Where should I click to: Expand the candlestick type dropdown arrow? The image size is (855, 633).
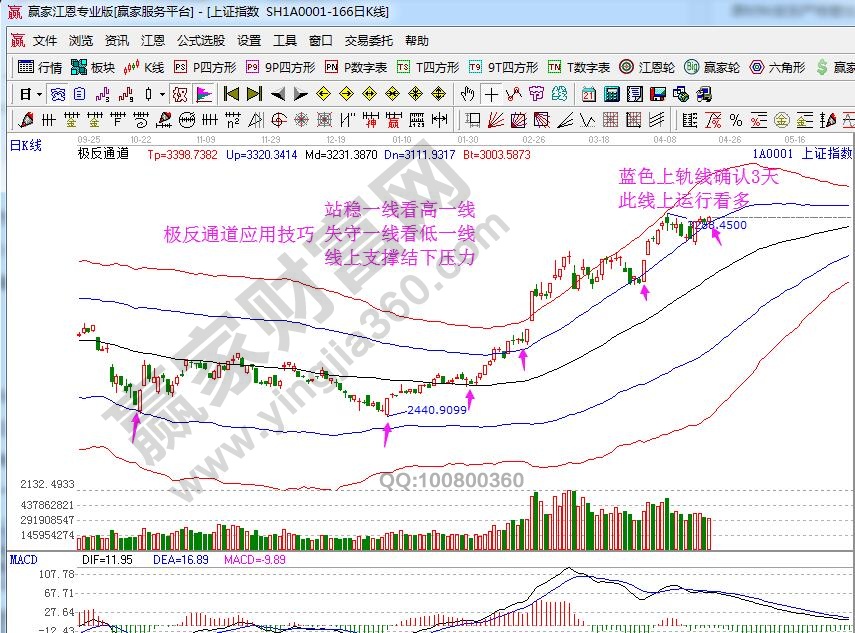163,94
